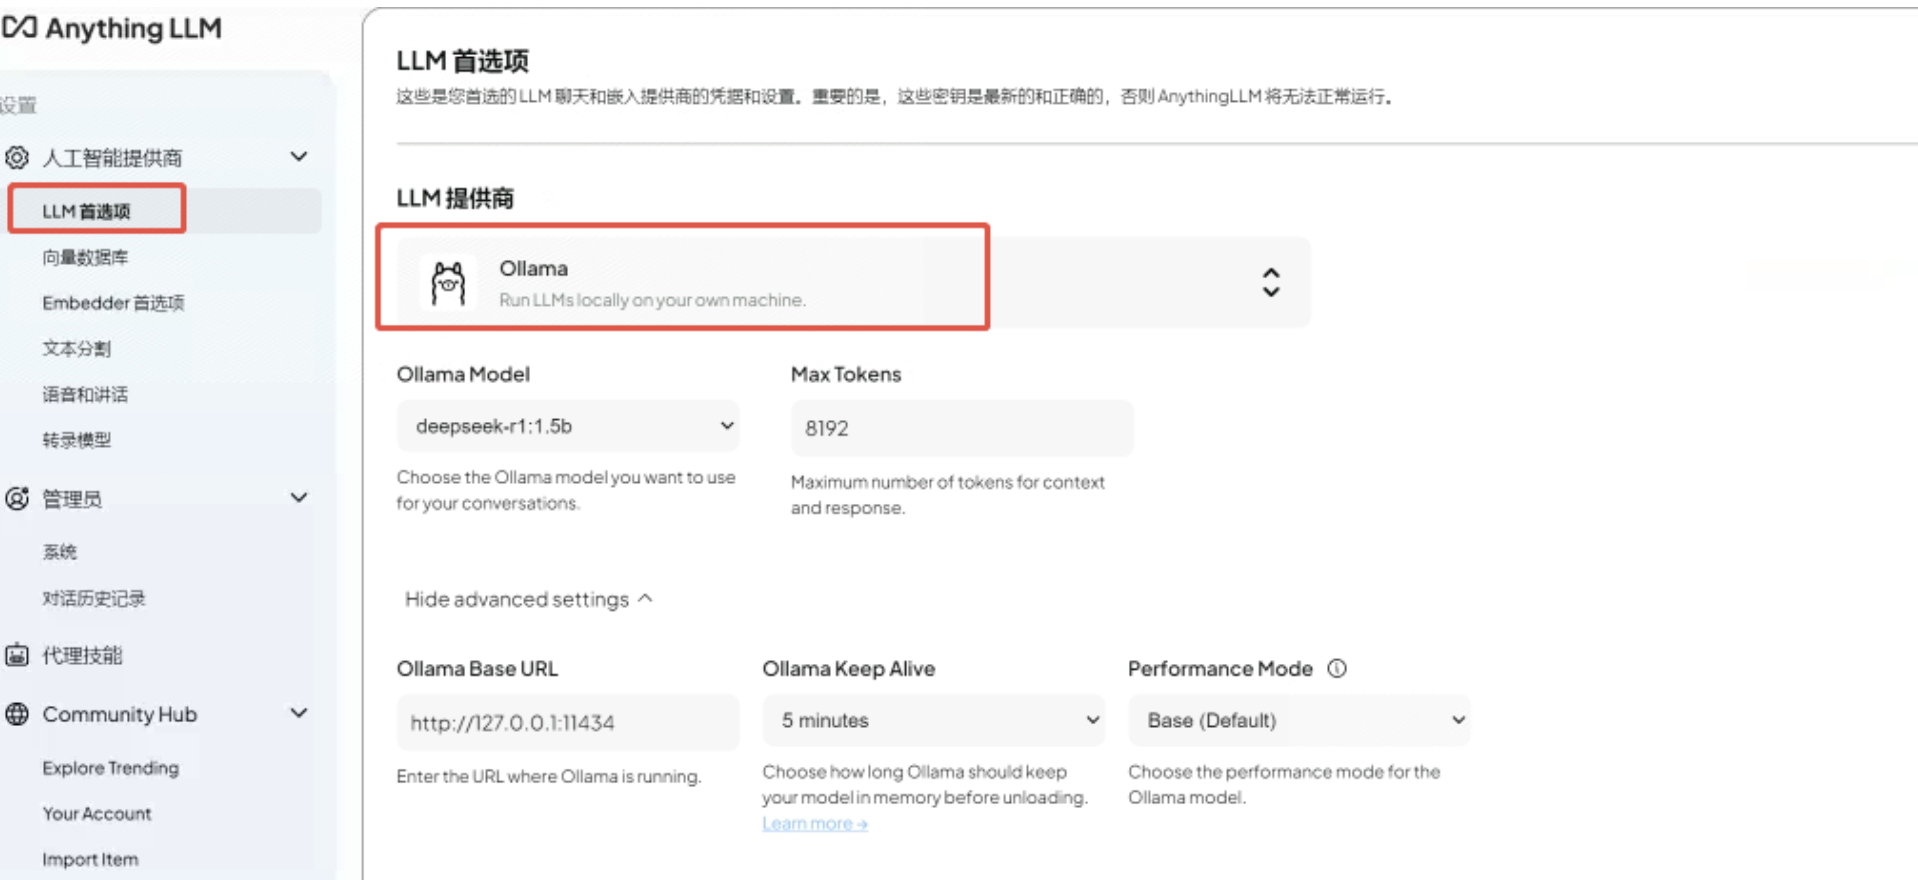Open 转录模型 settings
Image resolution: width=1918 pixels, height=880 pixels.
coord(76,440)
